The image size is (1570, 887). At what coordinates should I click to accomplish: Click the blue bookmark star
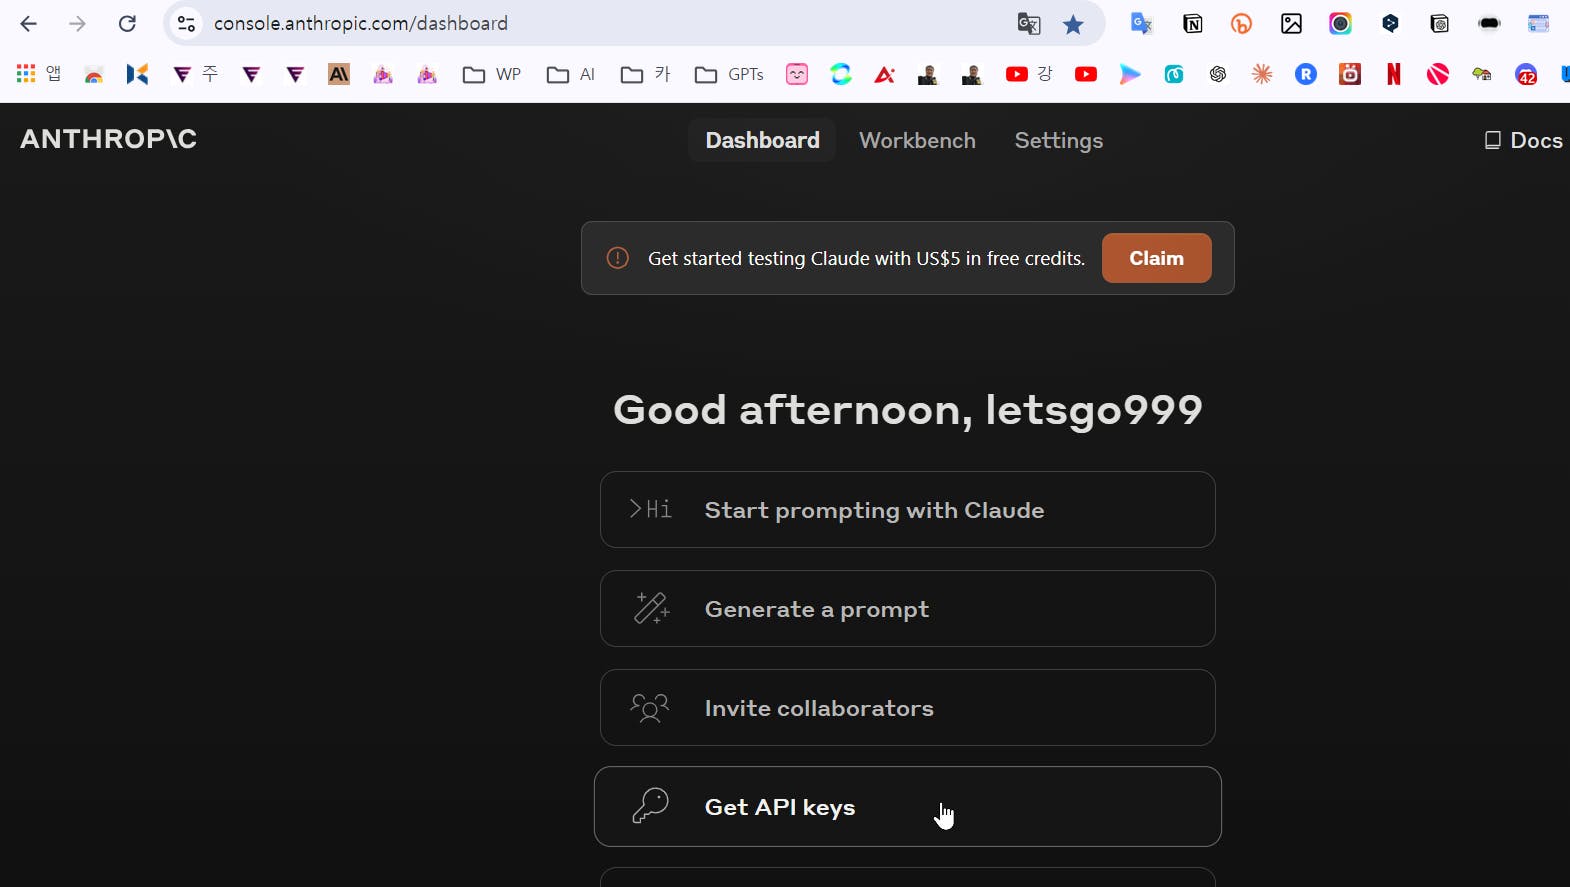click(1073, 24)
